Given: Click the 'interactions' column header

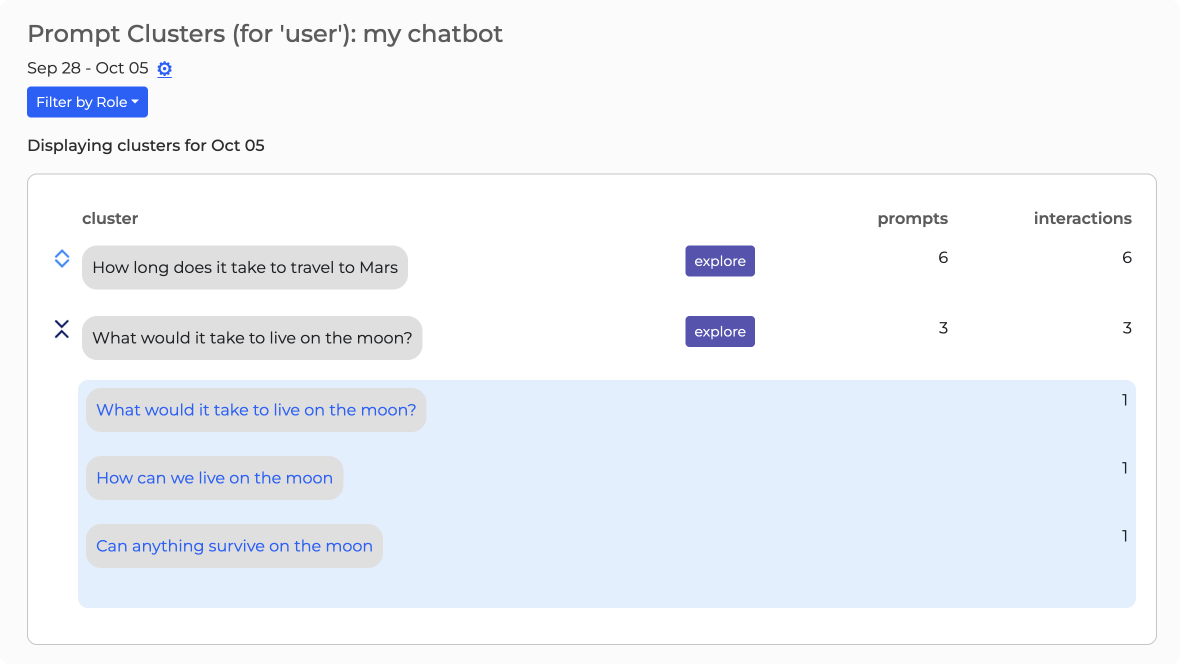Looking at the screenshot, I should click(1082, 218).
